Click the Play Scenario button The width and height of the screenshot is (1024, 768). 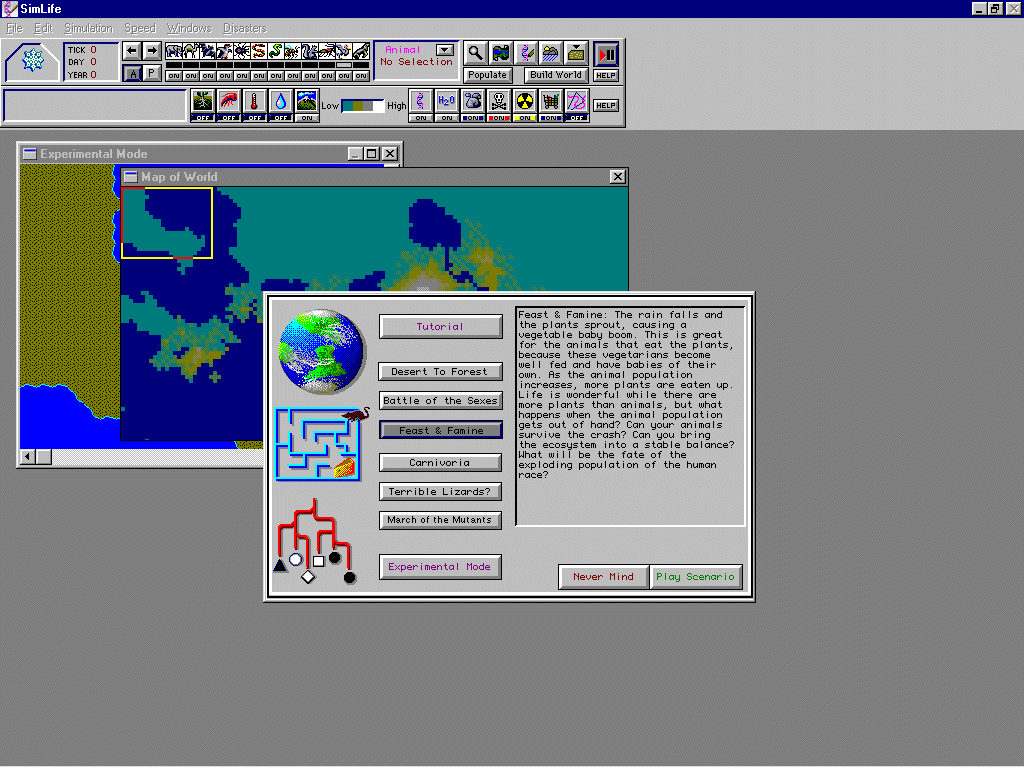[696, 577]
